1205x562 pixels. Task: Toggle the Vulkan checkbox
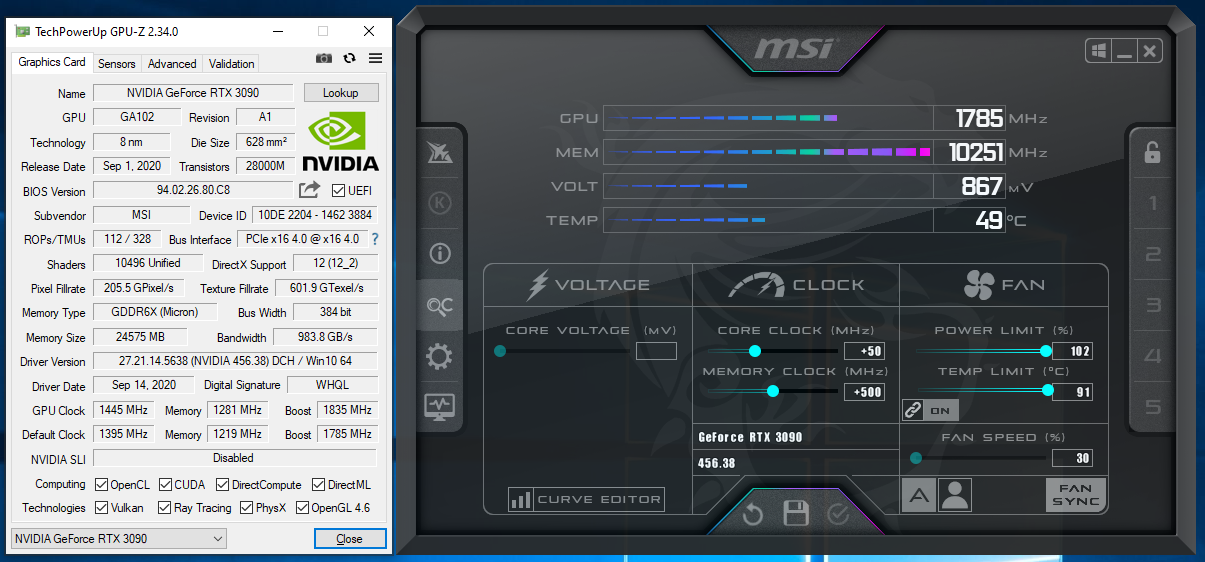pos(101,508)
